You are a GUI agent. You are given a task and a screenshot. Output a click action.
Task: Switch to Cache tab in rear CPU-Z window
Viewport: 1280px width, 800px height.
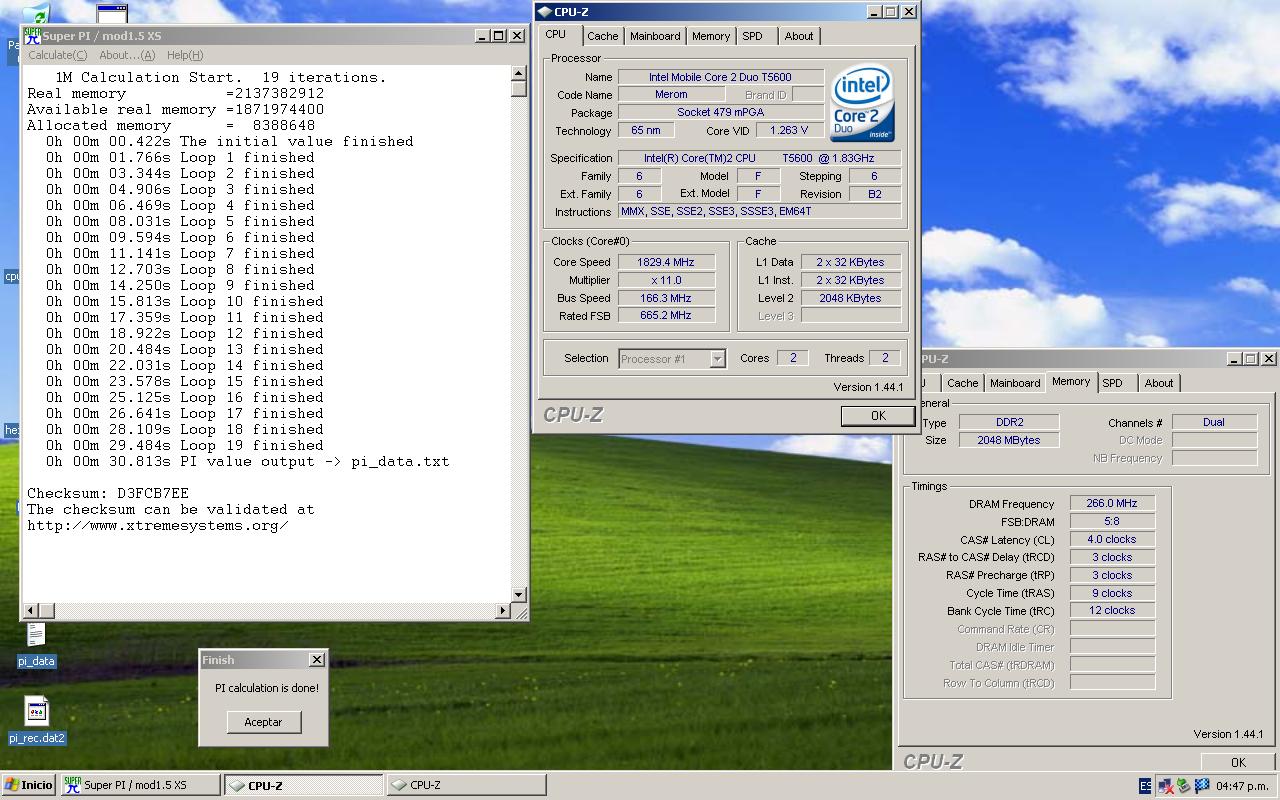pos(962,383)
